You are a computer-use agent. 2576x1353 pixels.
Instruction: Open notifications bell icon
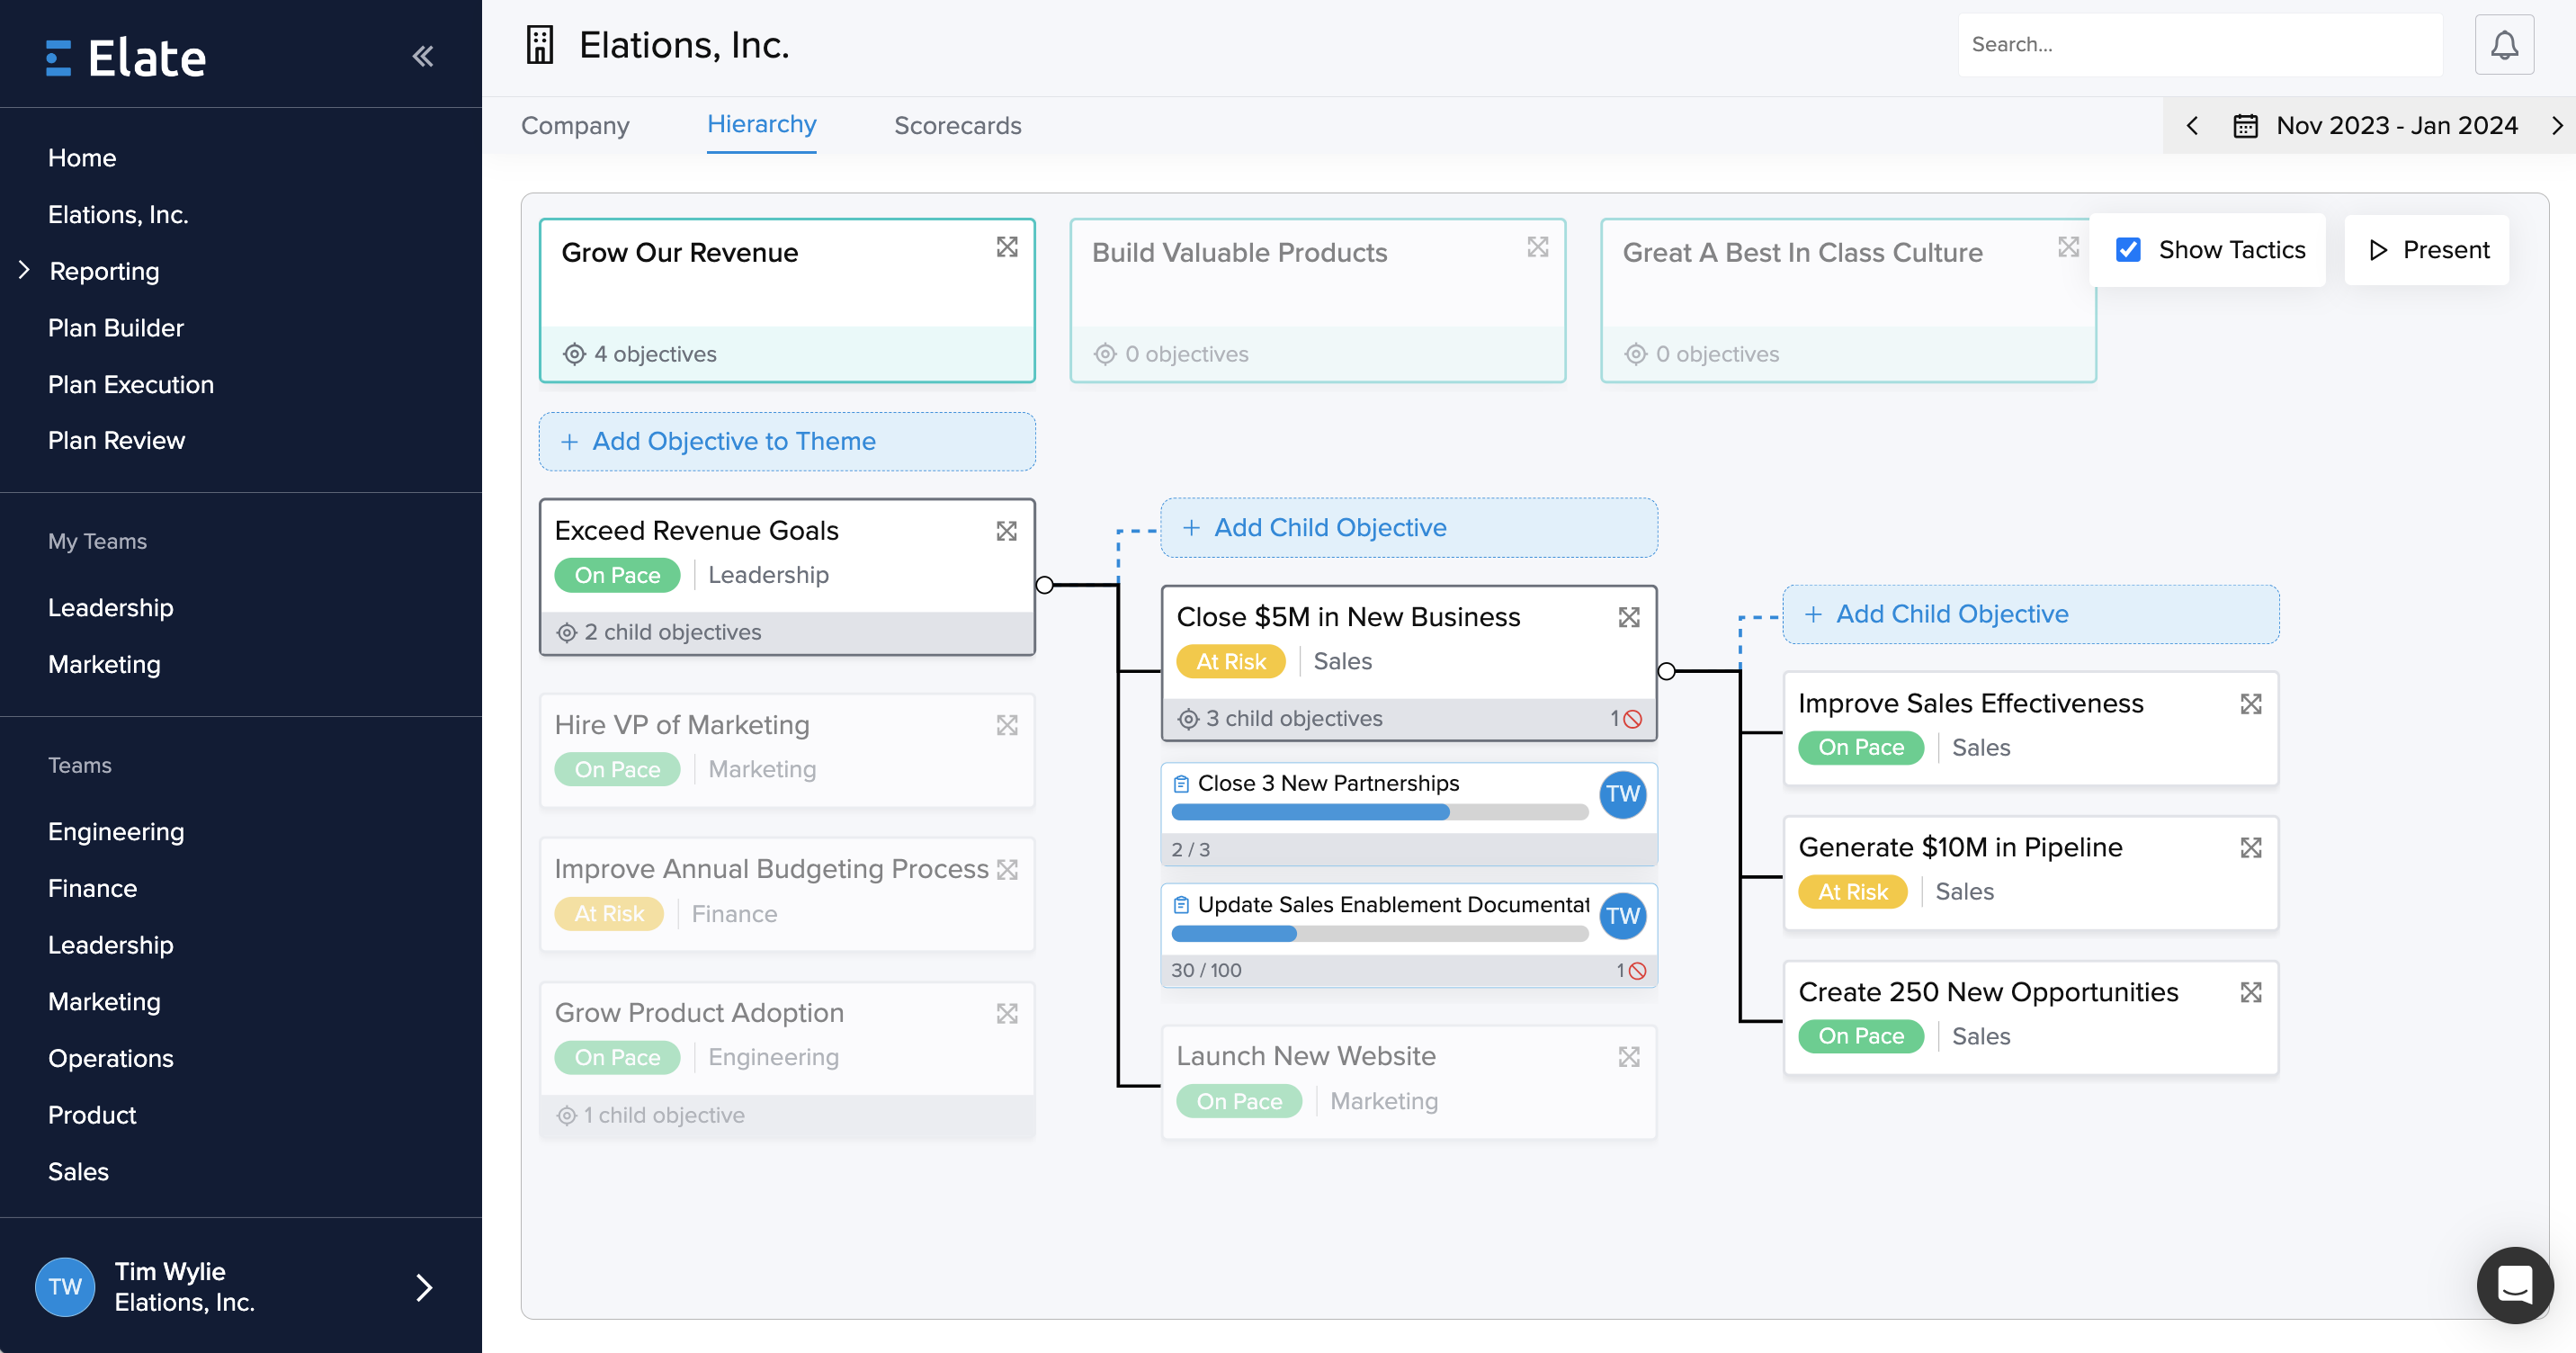click(2503, 45)
